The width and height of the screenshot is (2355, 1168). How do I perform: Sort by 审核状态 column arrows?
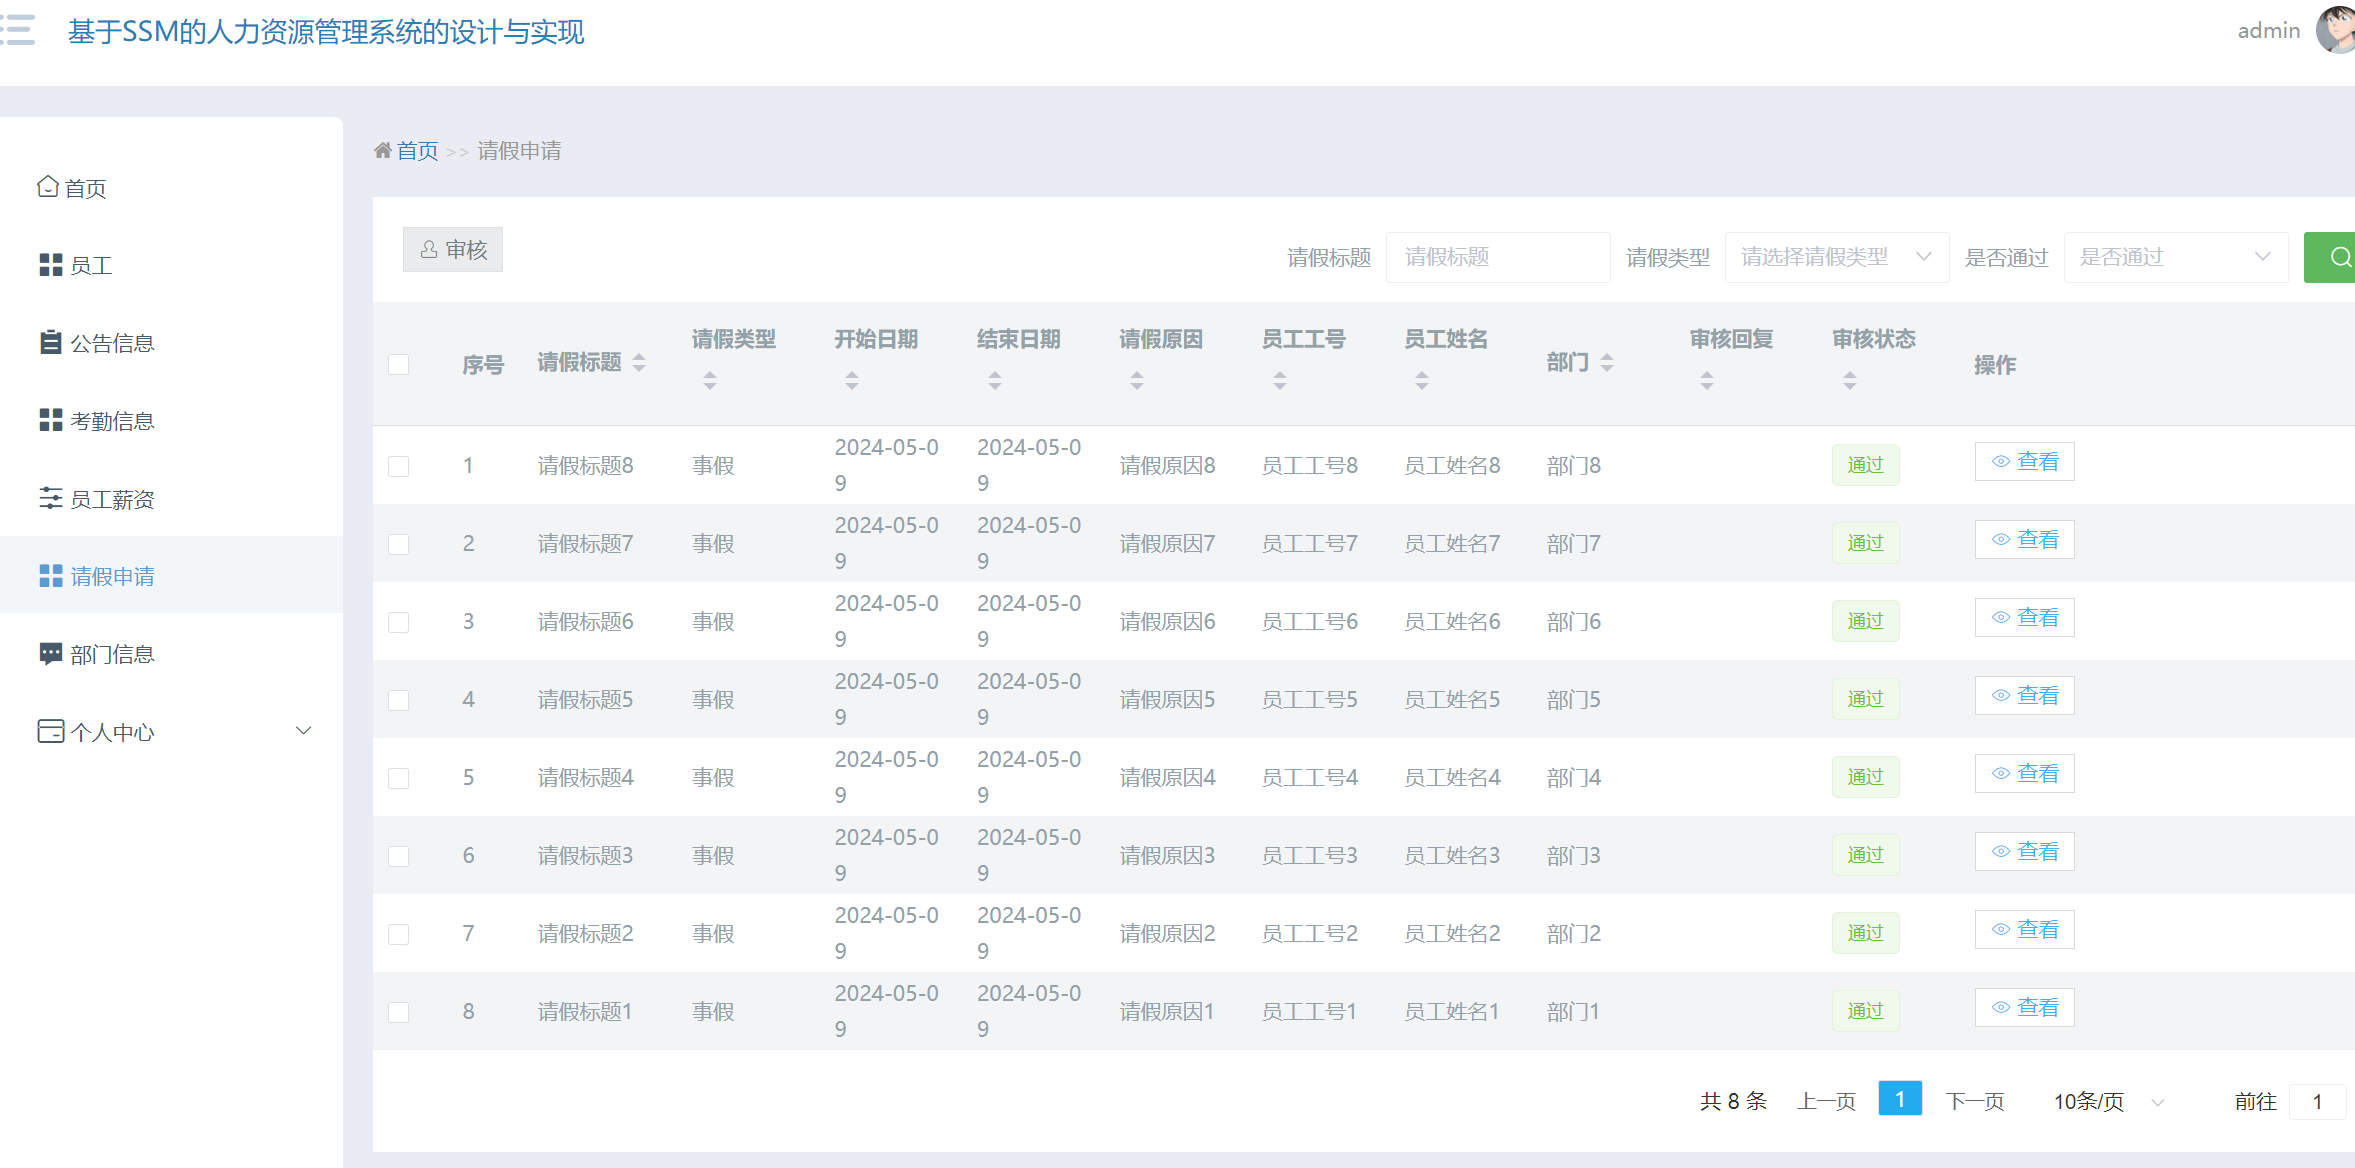coord(1850,380)
